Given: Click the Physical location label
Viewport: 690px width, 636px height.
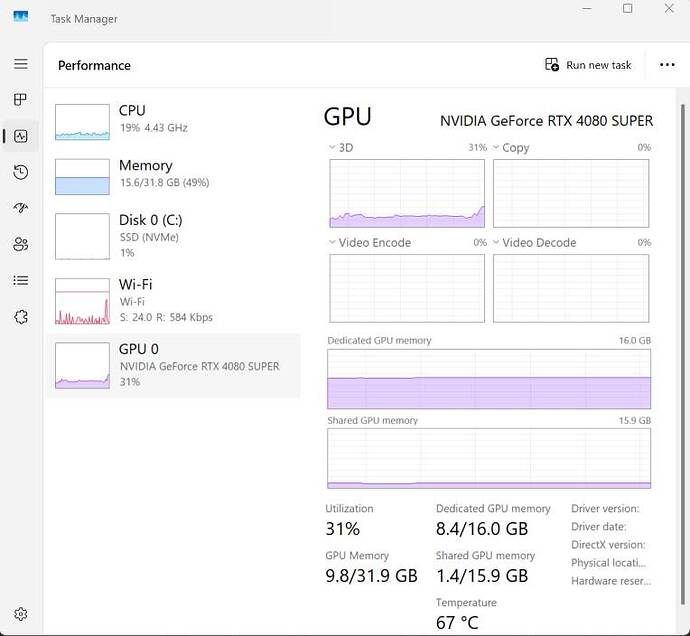Looking at the screenshot, I should click(x=609, y=562).
